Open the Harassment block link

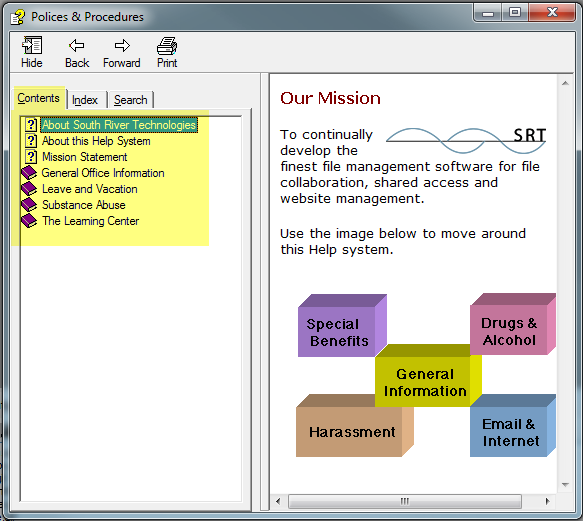pyautogui.click(x=354, y=426)
